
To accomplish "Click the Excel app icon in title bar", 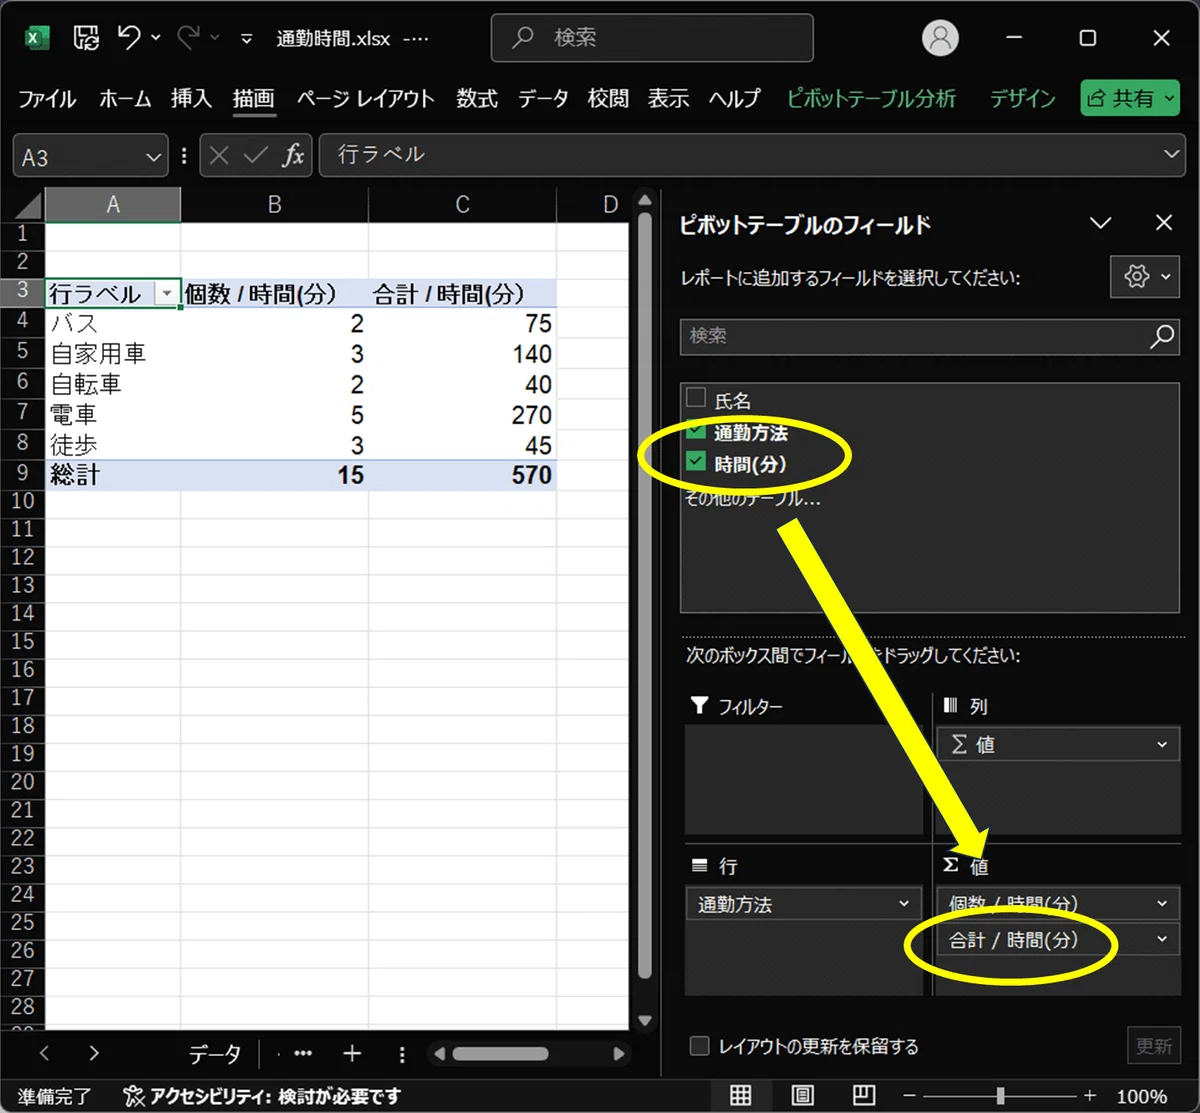I will (x=37, y=38).
